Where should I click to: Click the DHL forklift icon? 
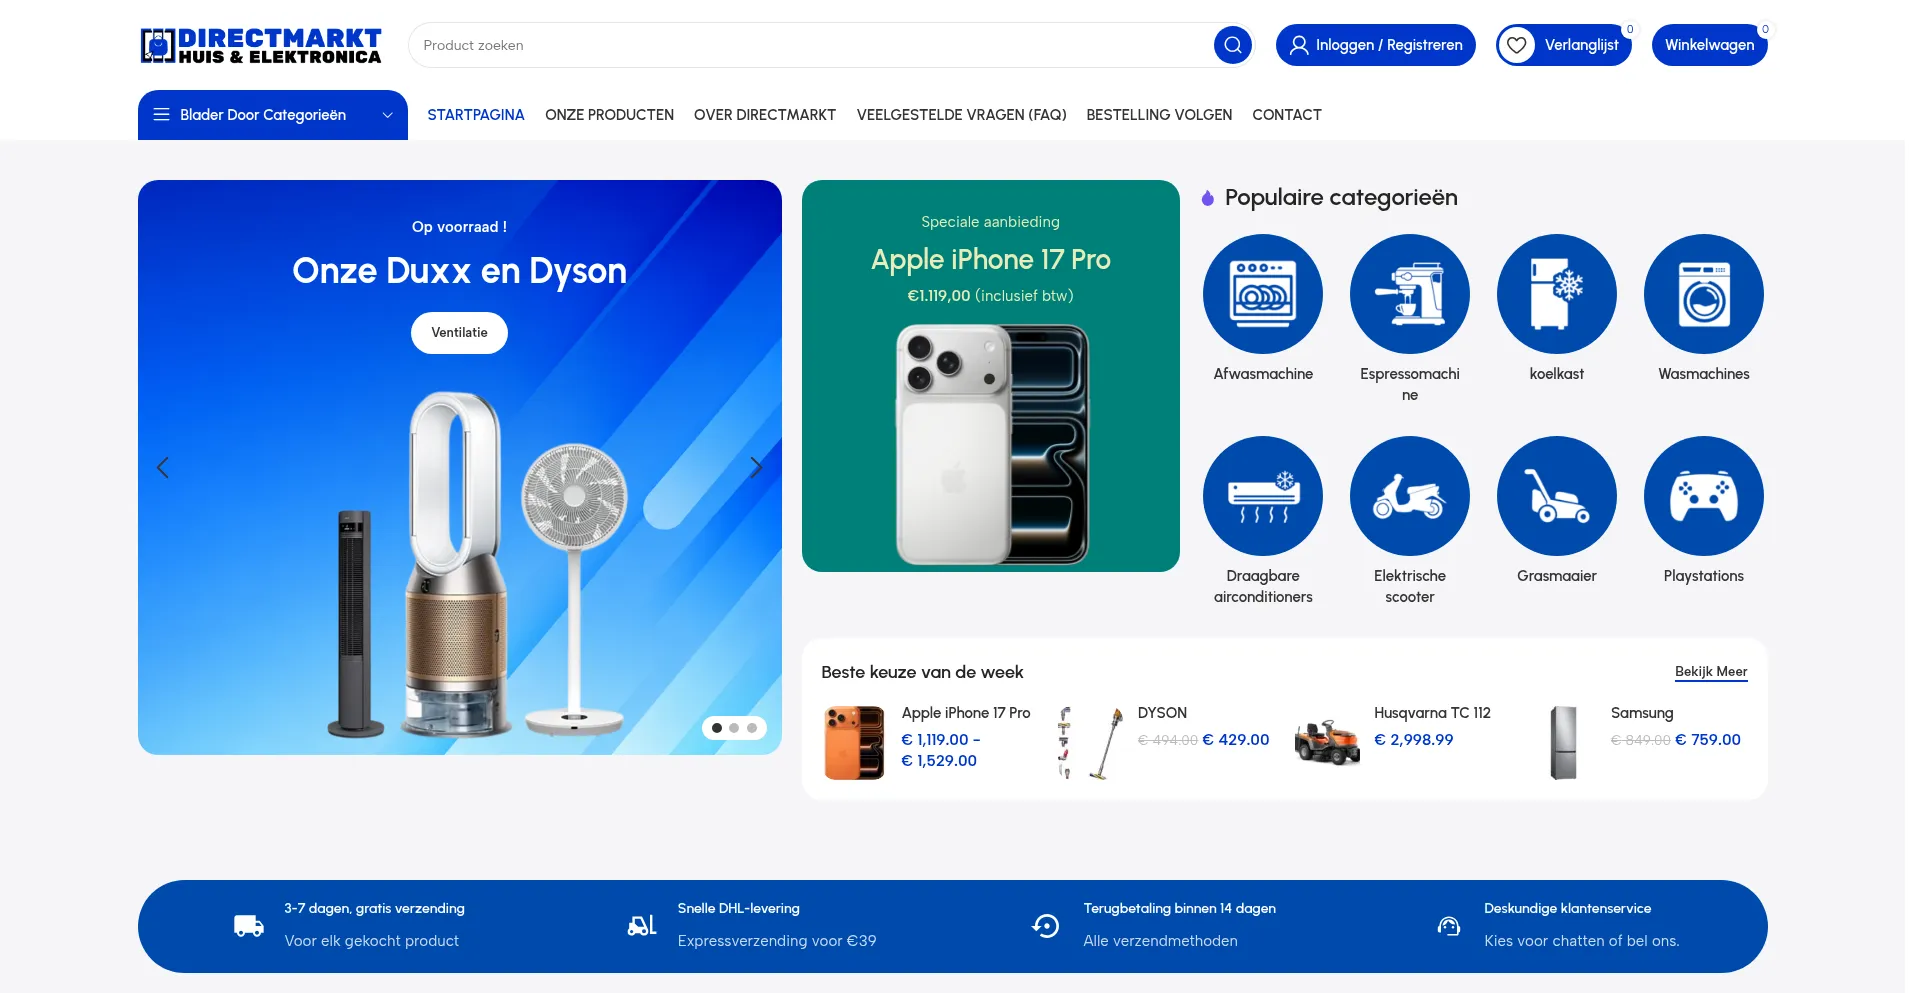[x=642, y=926]
